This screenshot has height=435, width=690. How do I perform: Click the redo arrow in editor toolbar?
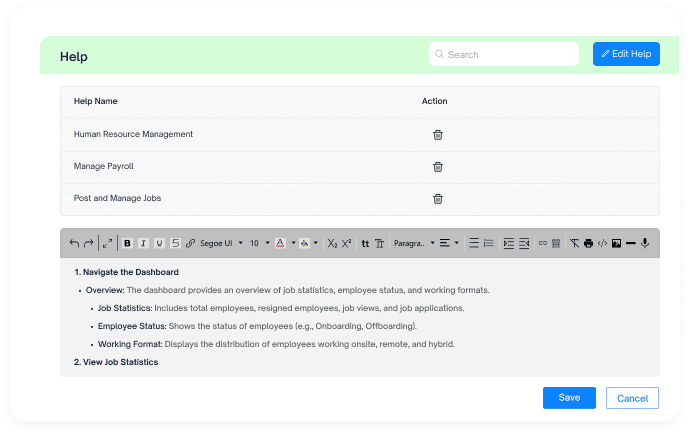point(88,243)
